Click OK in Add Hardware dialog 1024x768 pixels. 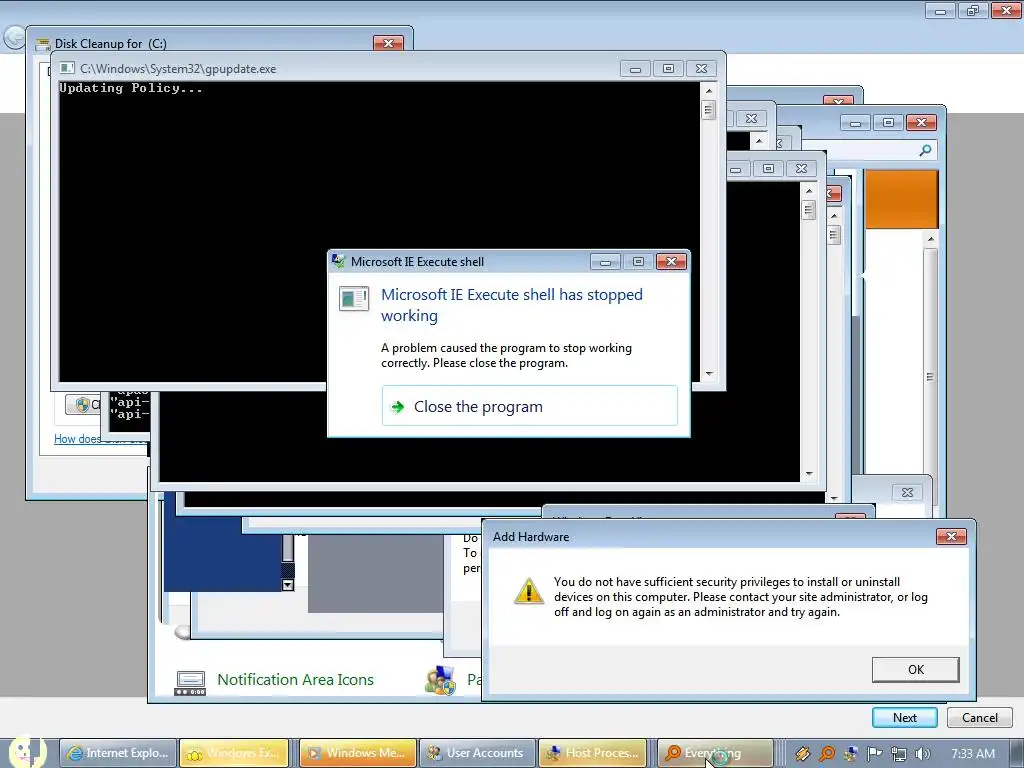pos(915,669)
